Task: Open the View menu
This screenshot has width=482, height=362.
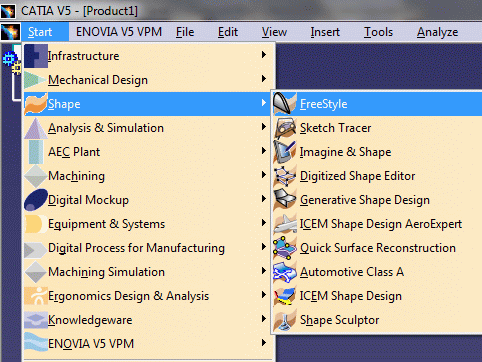Action: (x=274, y=32)
